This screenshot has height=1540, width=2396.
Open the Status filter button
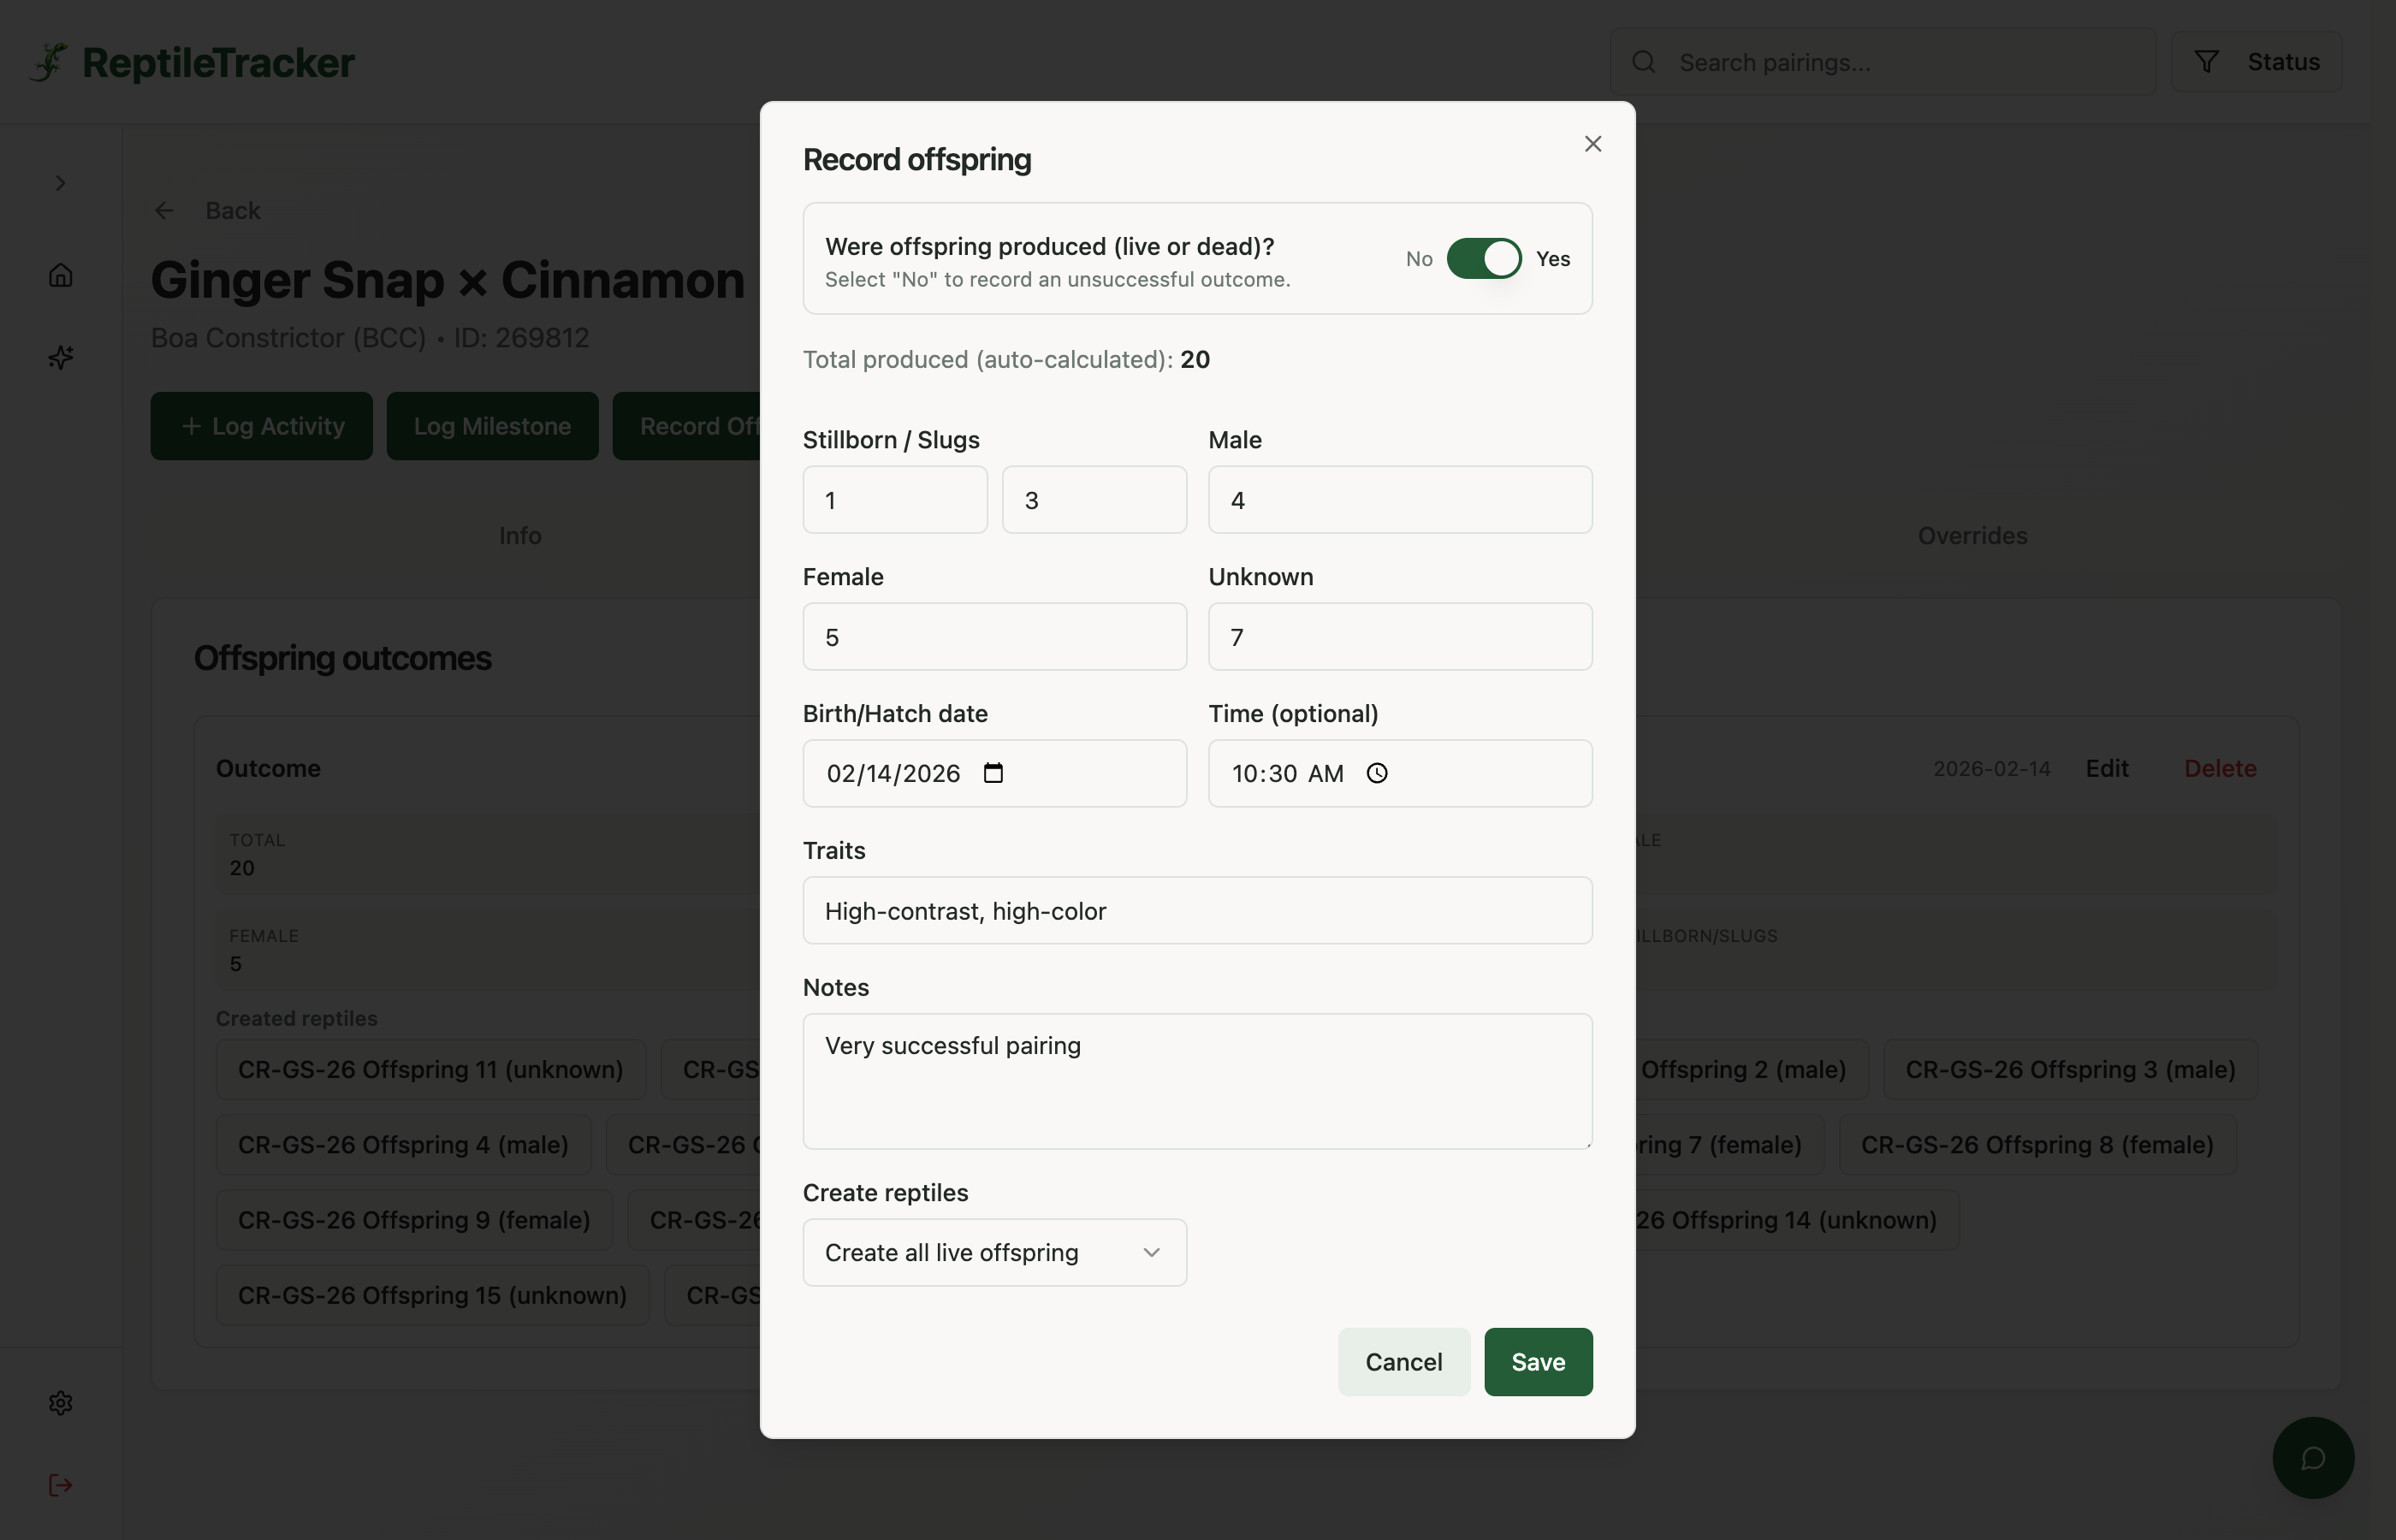2256,62
